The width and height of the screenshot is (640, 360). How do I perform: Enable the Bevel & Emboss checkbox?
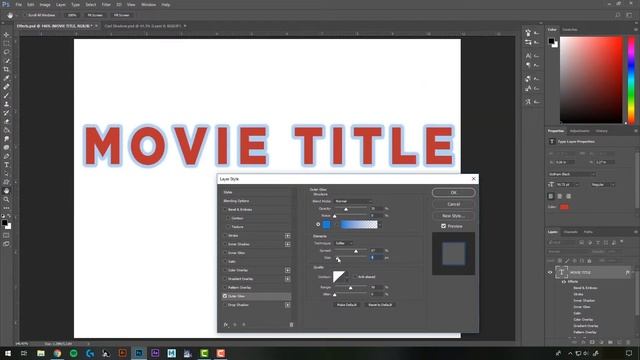pyautogui.click(x=225, y=209)
